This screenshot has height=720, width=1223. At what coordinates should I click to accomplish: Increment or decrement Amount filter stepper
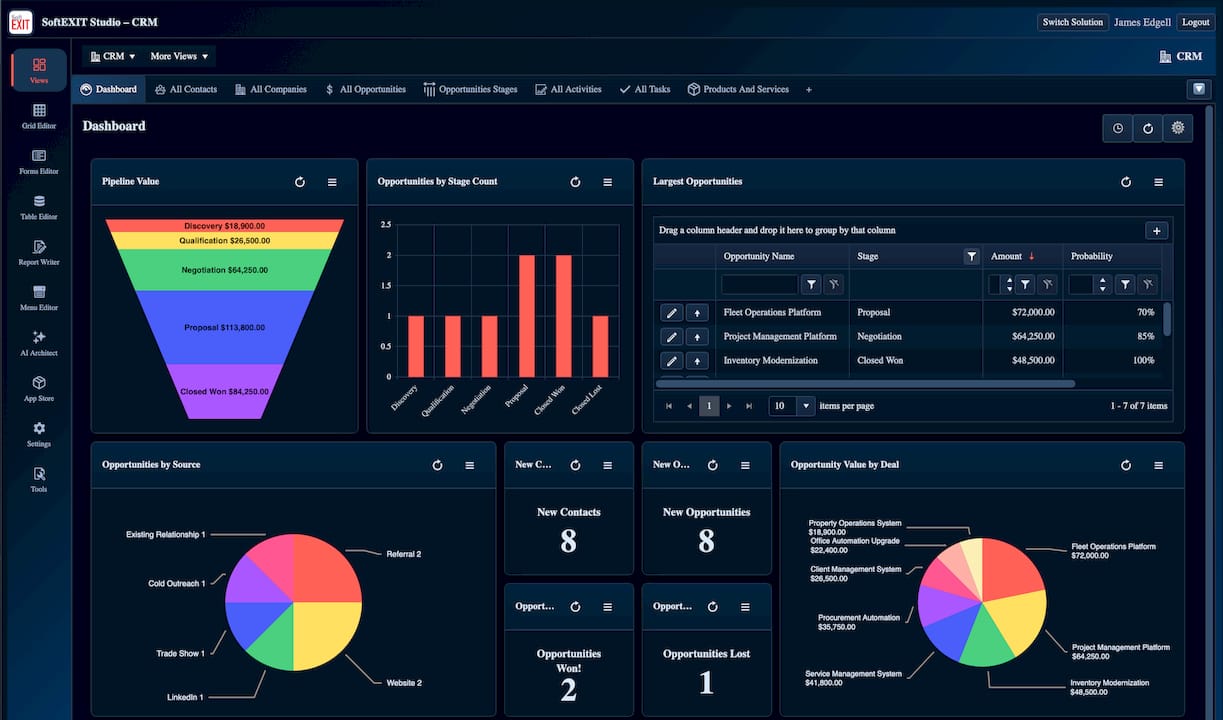pos(1009,285)
